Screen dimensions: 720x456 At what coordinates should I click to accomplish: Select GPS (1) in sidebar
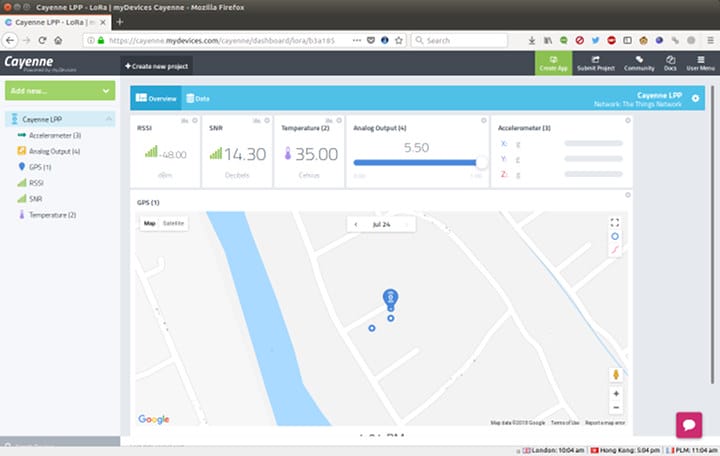tap(40, 167)
